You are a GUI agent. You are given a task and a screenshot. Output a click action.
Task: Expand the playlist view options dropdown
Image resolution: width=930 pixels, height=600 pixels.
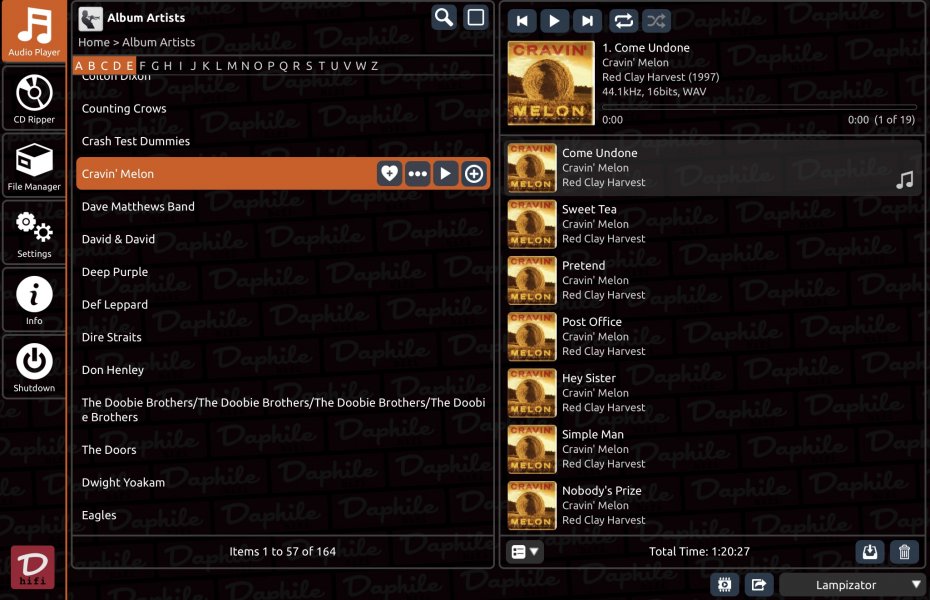[525, 552]
